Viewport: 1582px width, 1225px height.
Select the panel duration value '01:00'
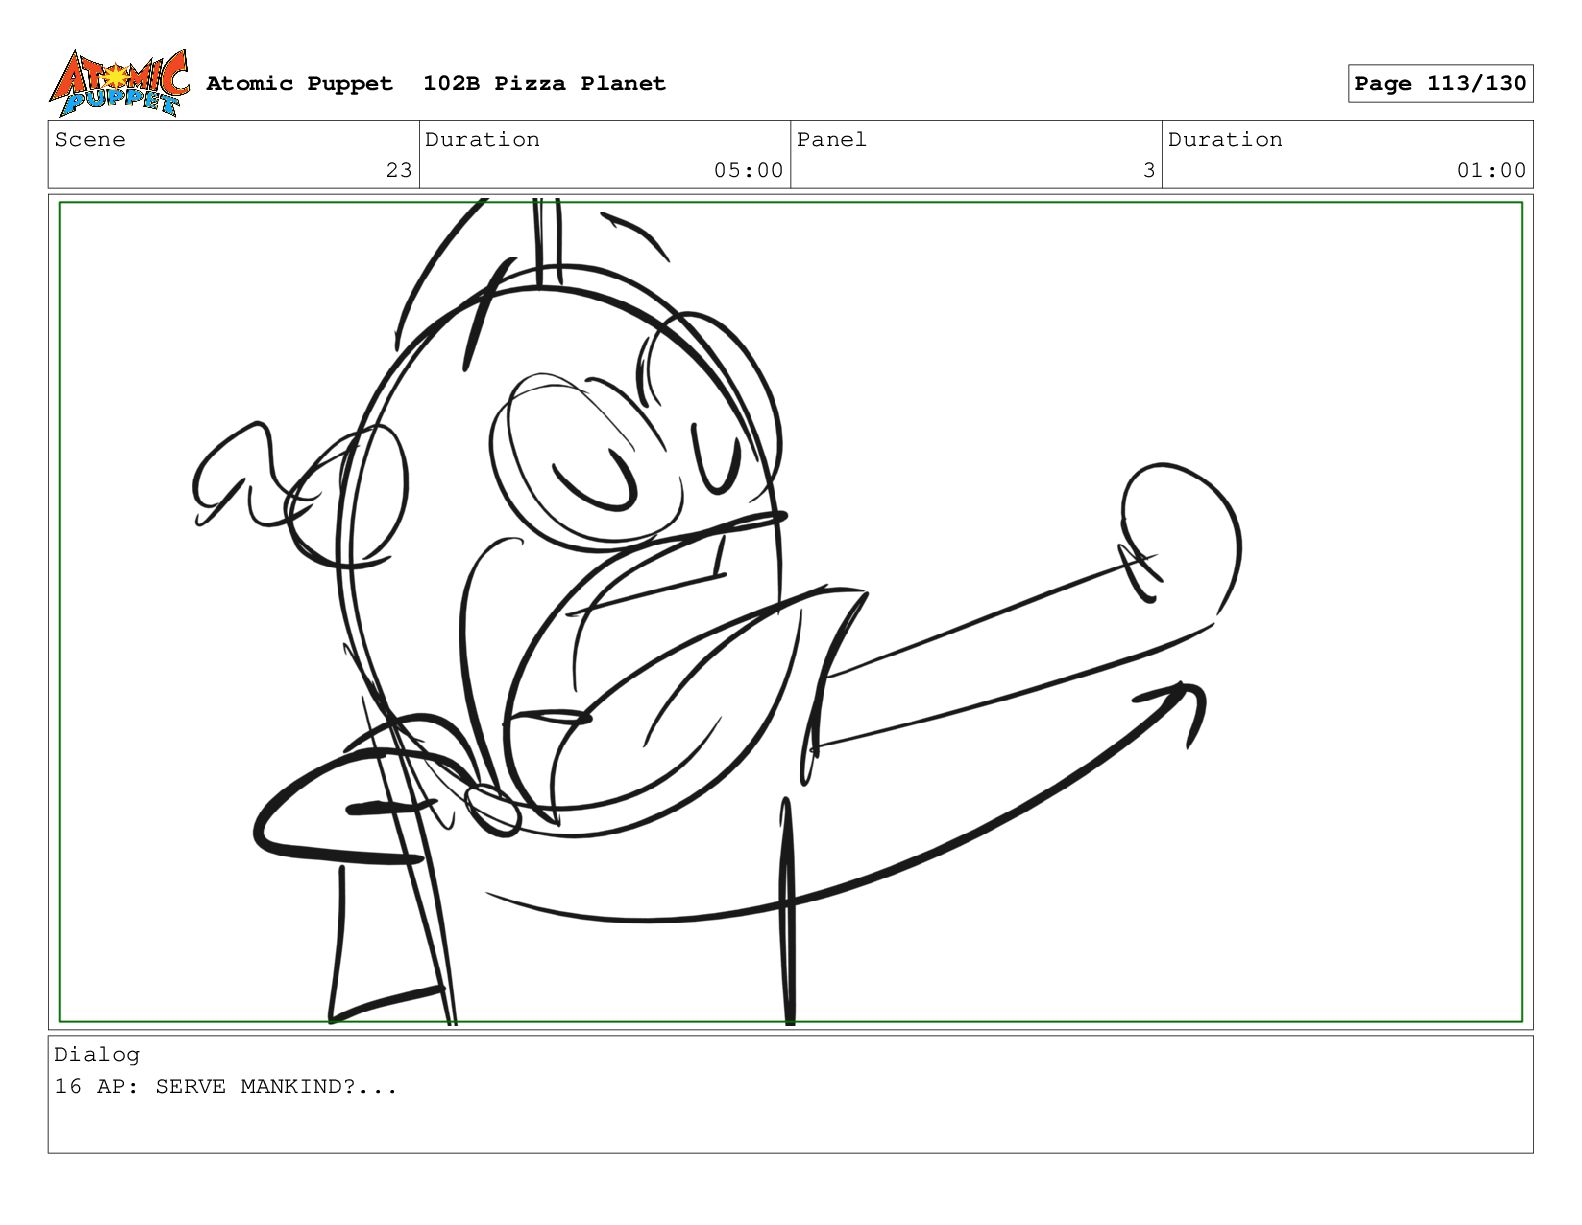(1491, 170)
